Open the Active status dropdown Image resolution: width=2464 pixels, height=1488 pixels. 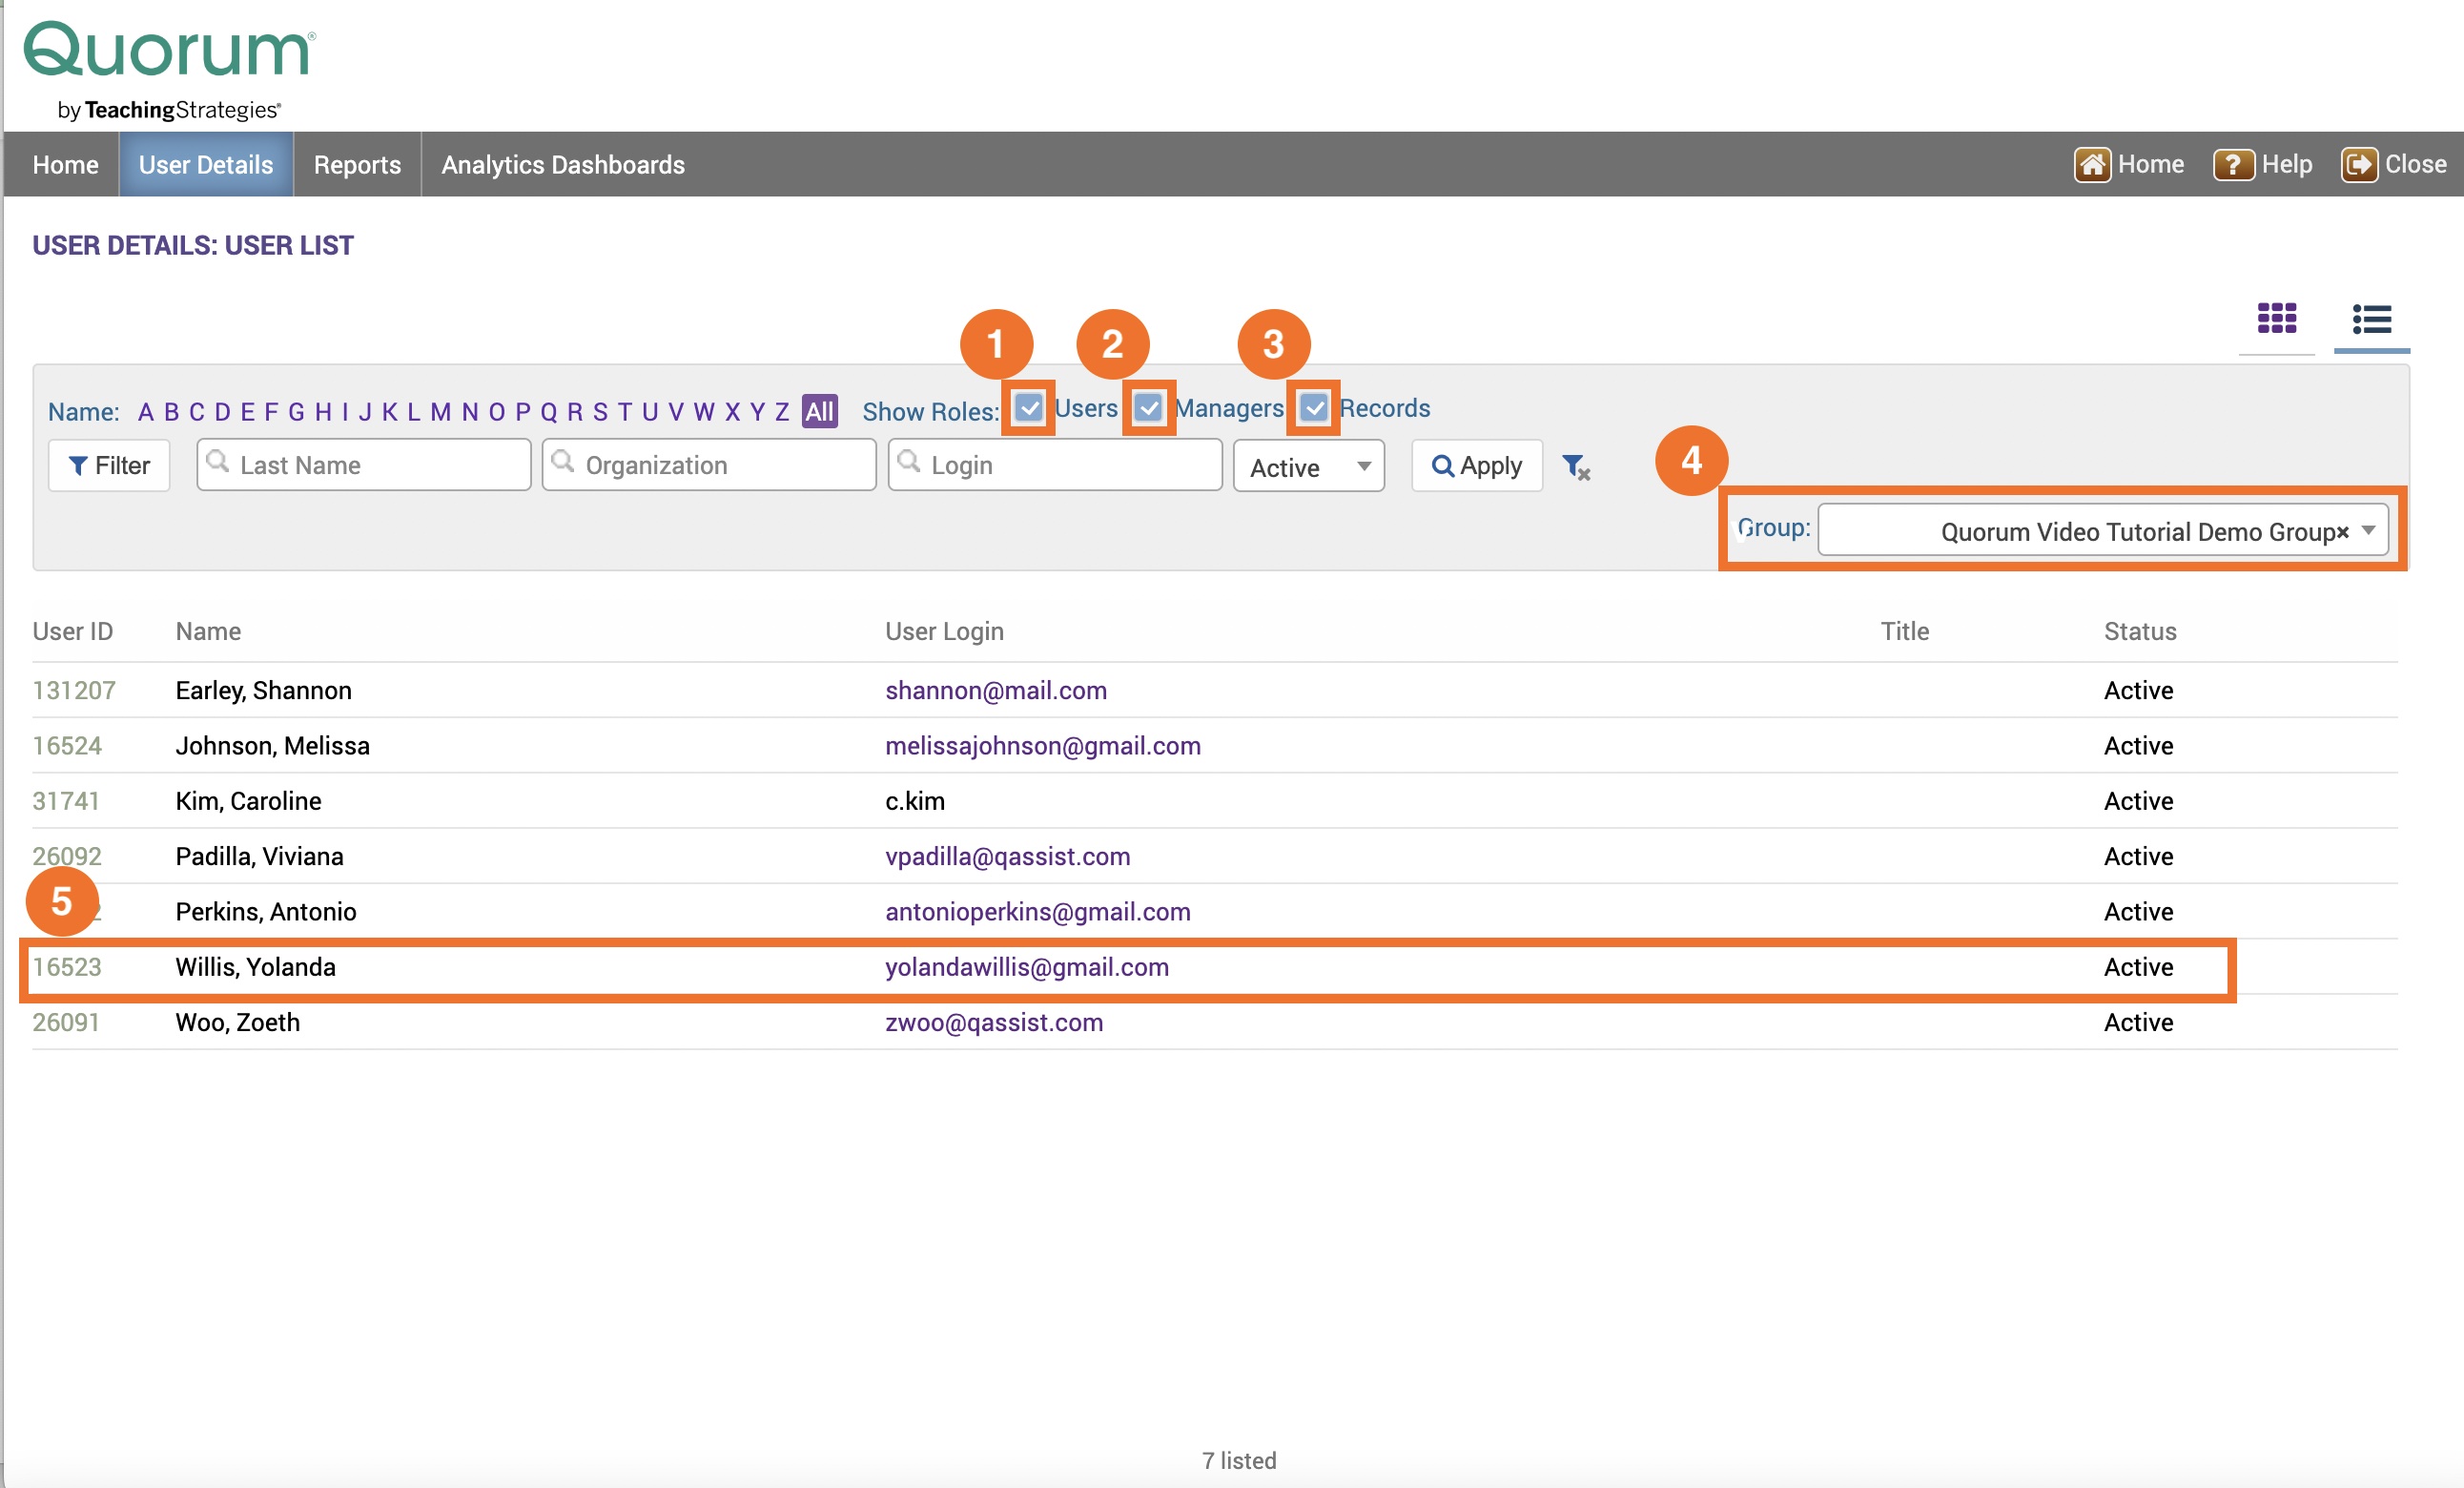[1307, 467]
